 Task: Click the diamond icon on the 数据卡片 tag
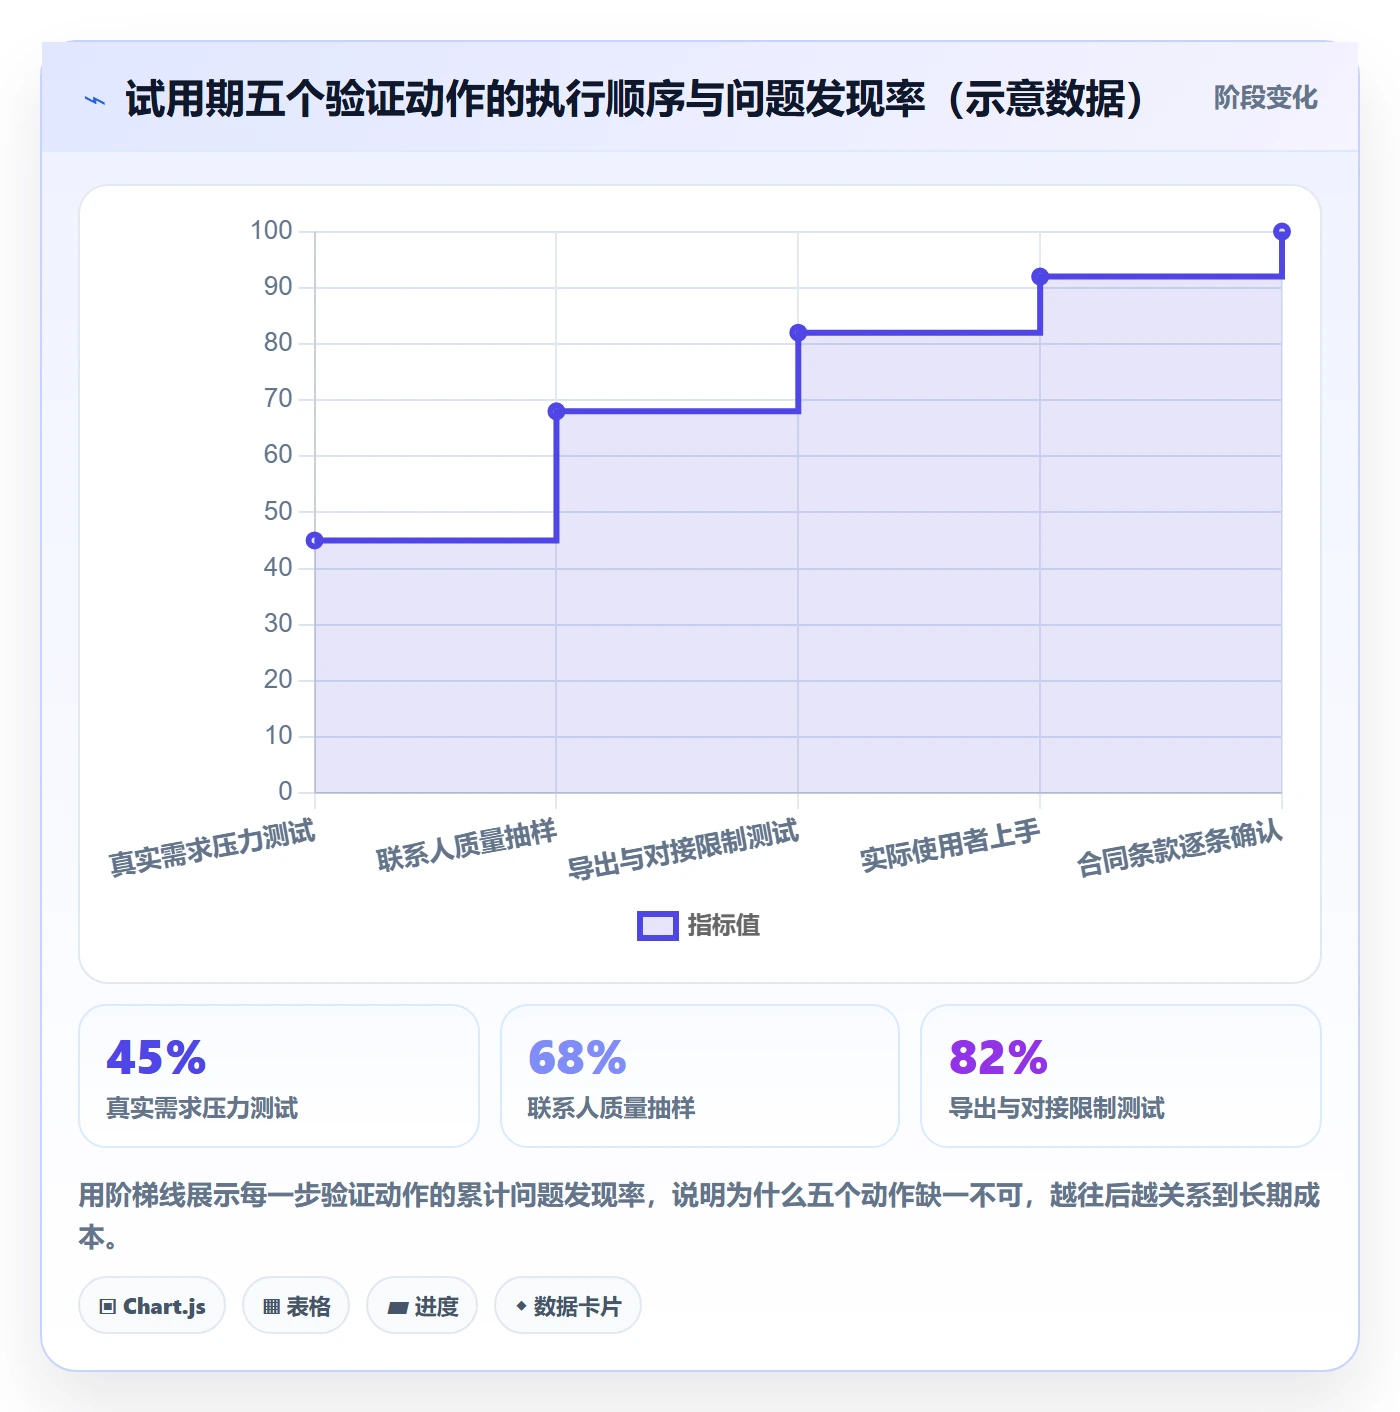(x=521, y=1306)
